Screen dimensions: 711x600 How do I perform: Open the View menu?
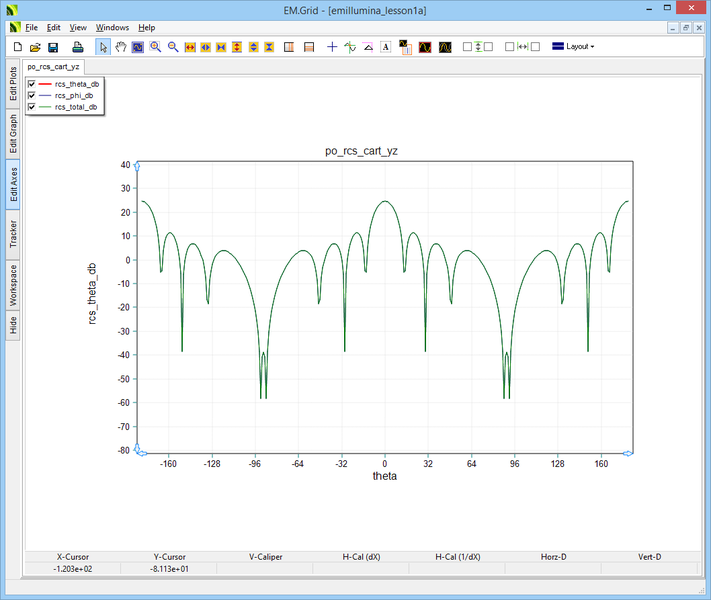(x=78, y=28)
